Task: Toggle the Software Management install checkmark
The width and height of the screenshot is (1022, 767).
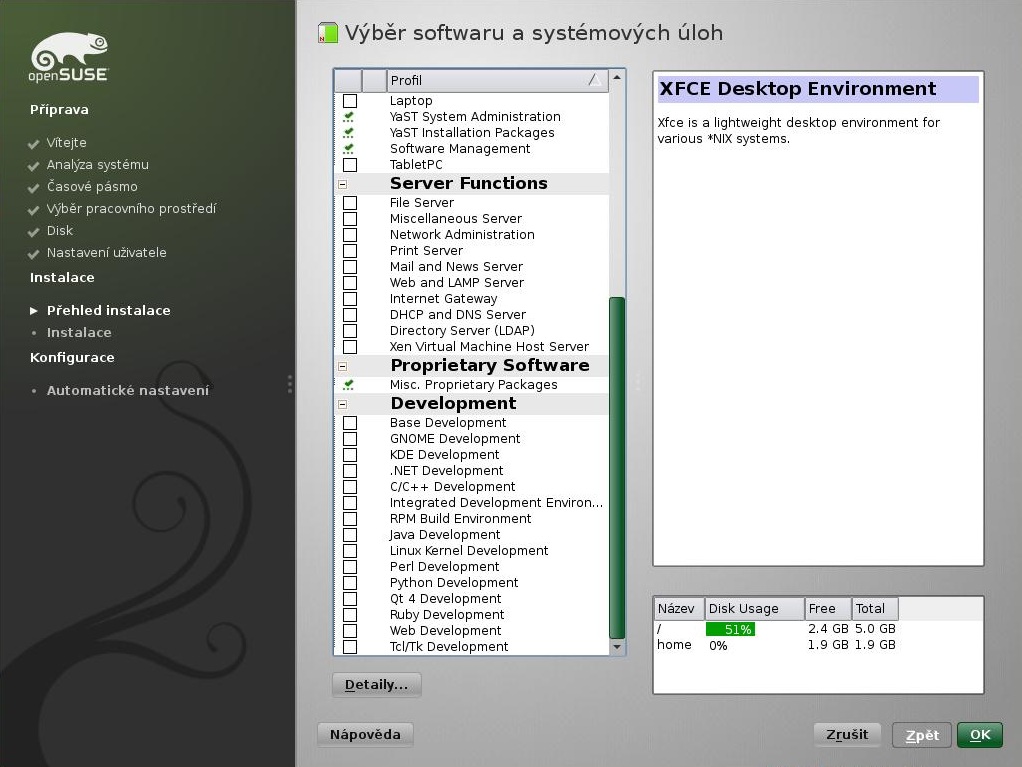Action: (x=349, y=149)
